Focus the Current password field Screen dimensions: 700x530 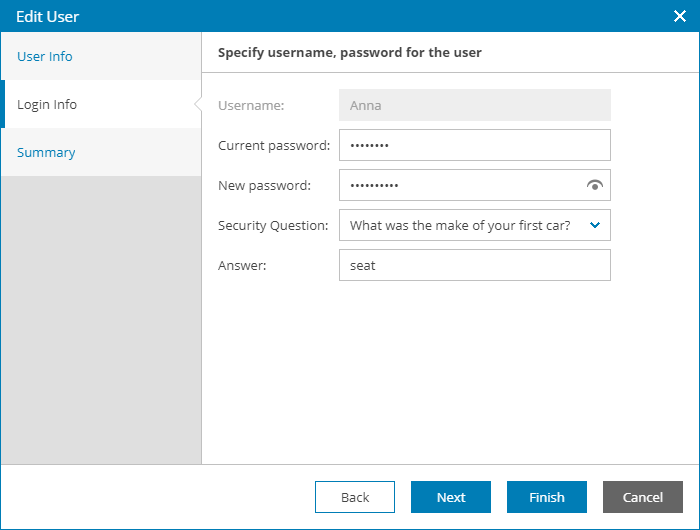pos(474,145)
